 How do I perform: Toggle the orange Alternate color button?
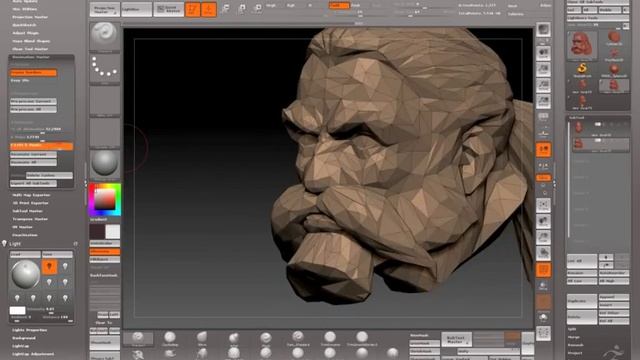point(104,251)
